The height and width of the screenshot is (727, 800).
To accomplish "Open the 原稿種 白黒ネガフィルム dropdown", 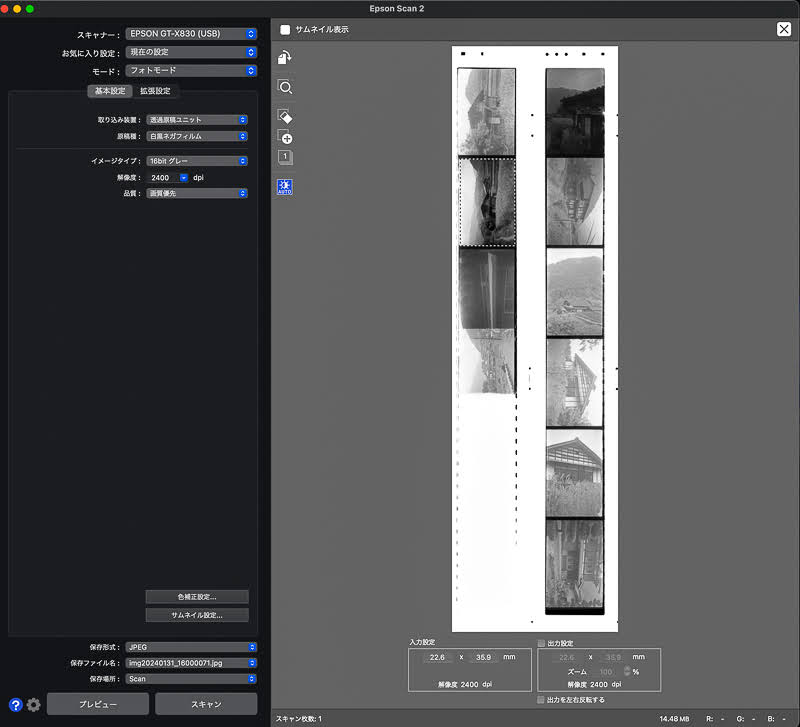I will [197, 136].
